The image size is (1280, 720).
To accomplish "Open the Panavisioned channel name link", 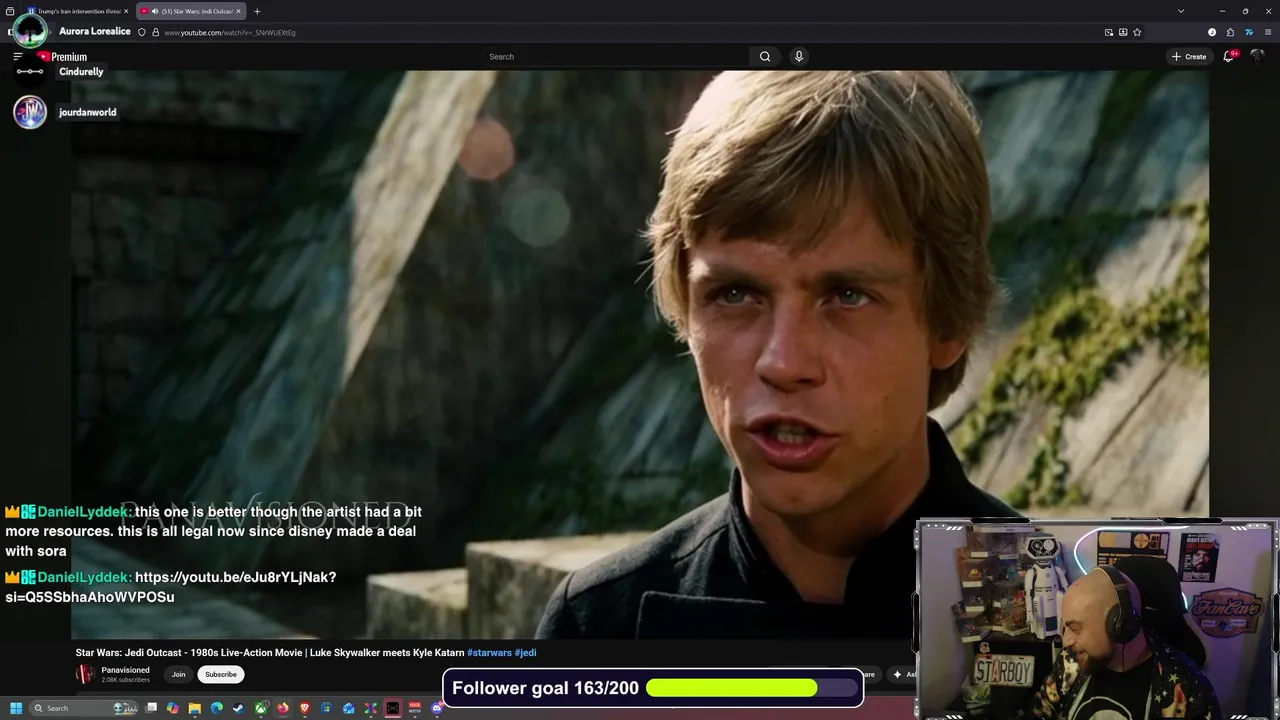I will pos(125,670).
